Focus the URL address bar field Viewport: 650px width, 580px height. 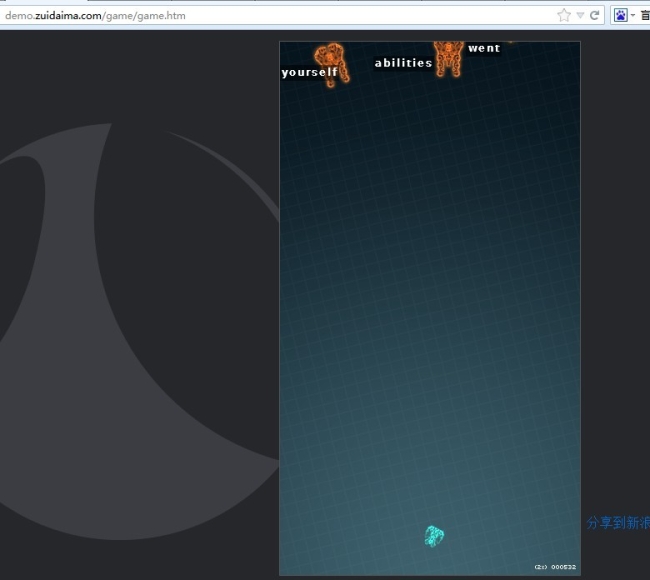coord(300,15)
